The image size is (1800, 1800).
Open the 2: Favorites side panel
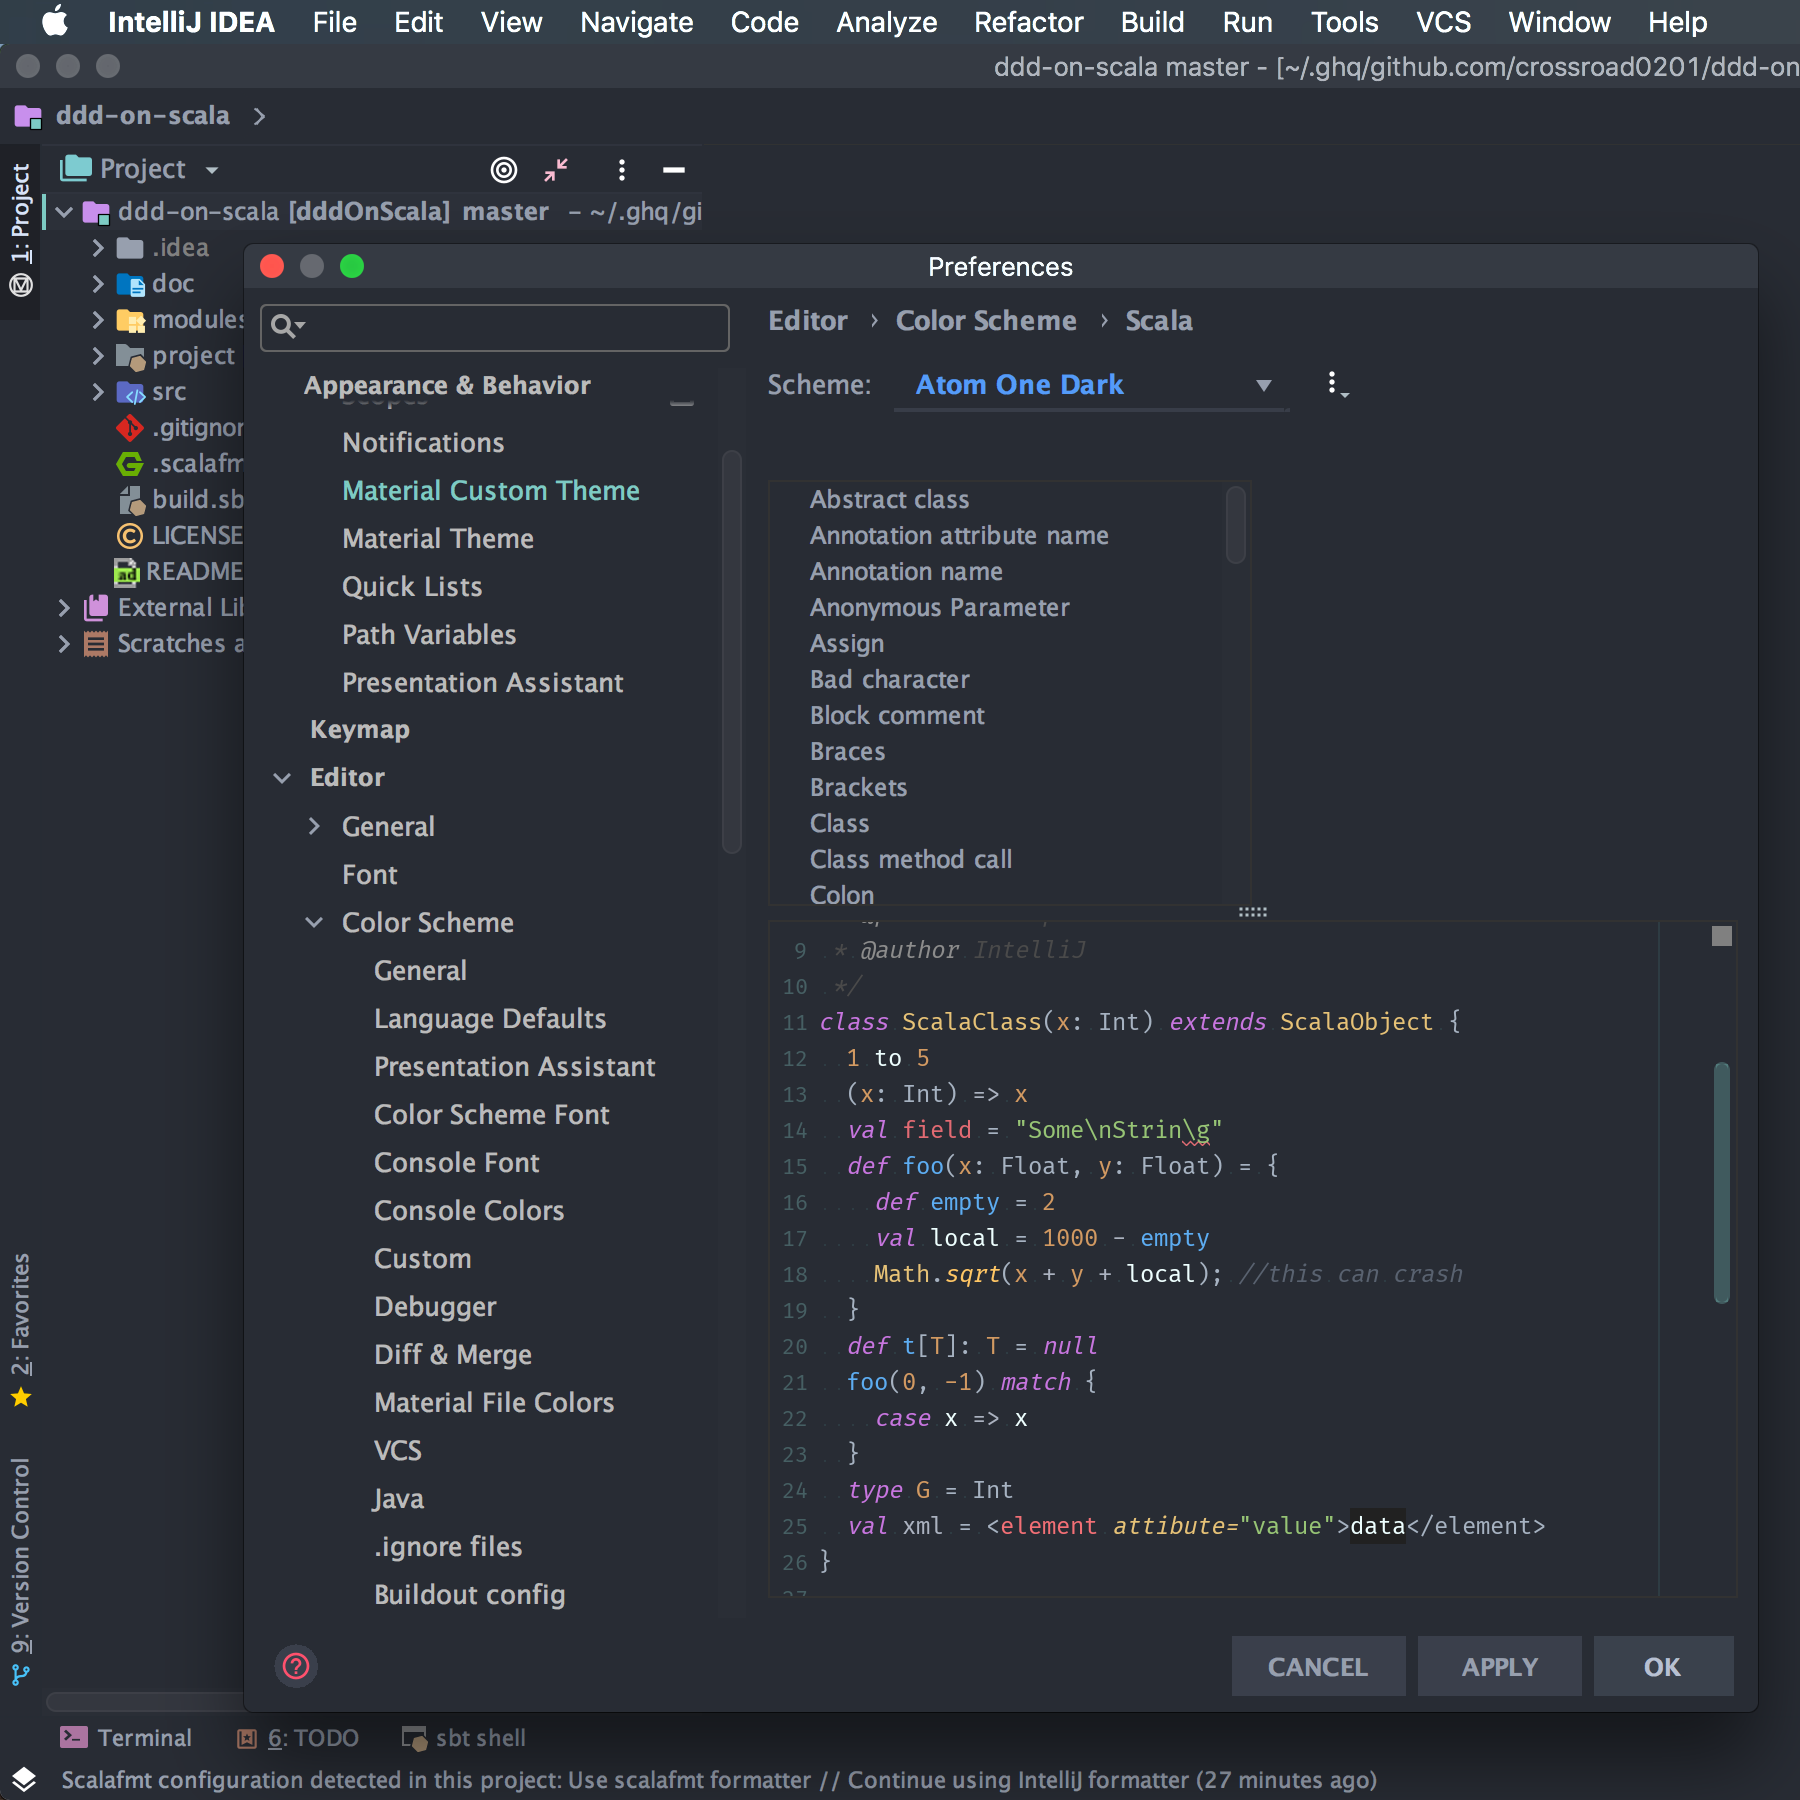tap(20, 1330)
